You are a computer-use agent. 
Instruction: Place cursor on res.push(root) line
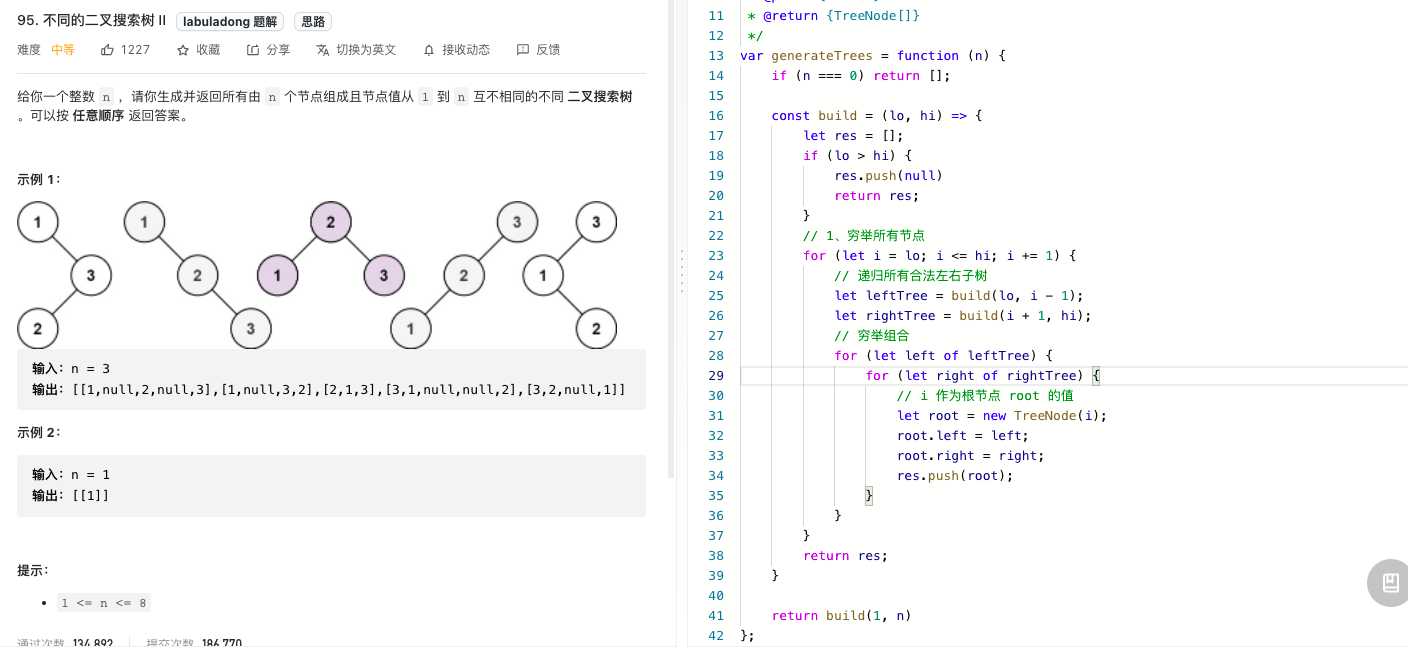956,475
